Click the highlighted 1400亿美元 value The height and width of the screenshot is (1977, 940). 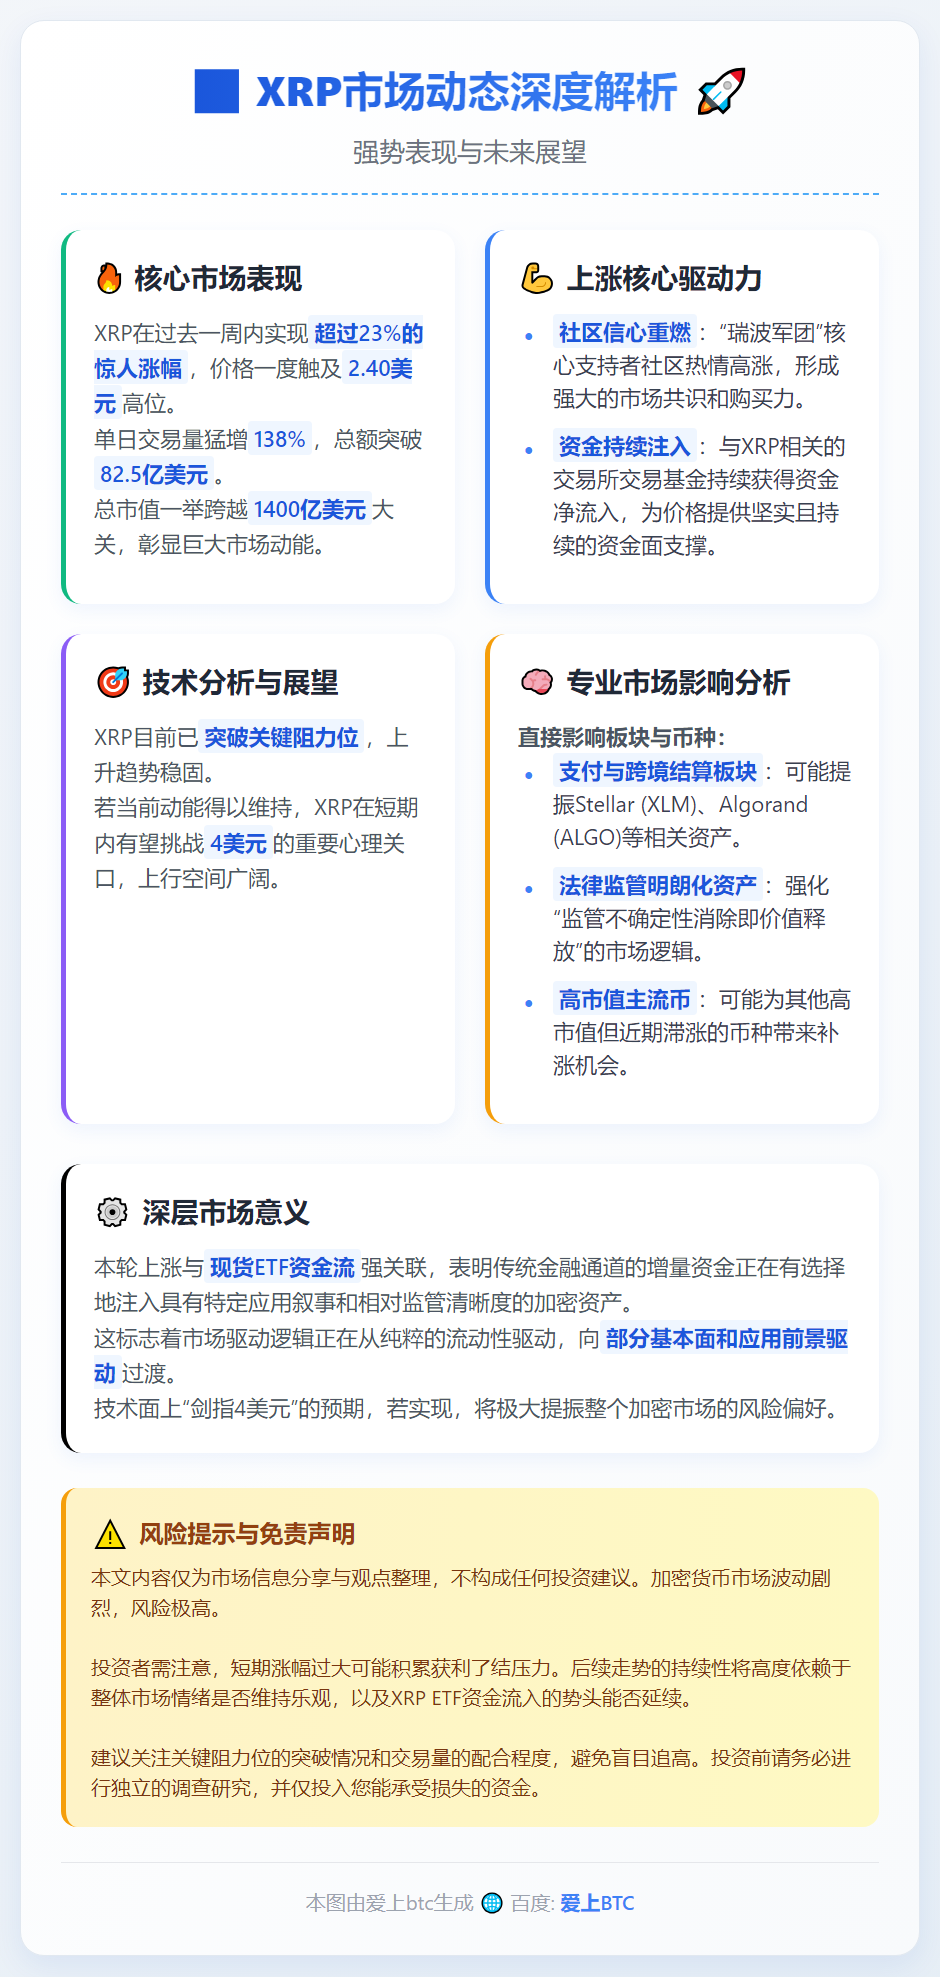310,509
